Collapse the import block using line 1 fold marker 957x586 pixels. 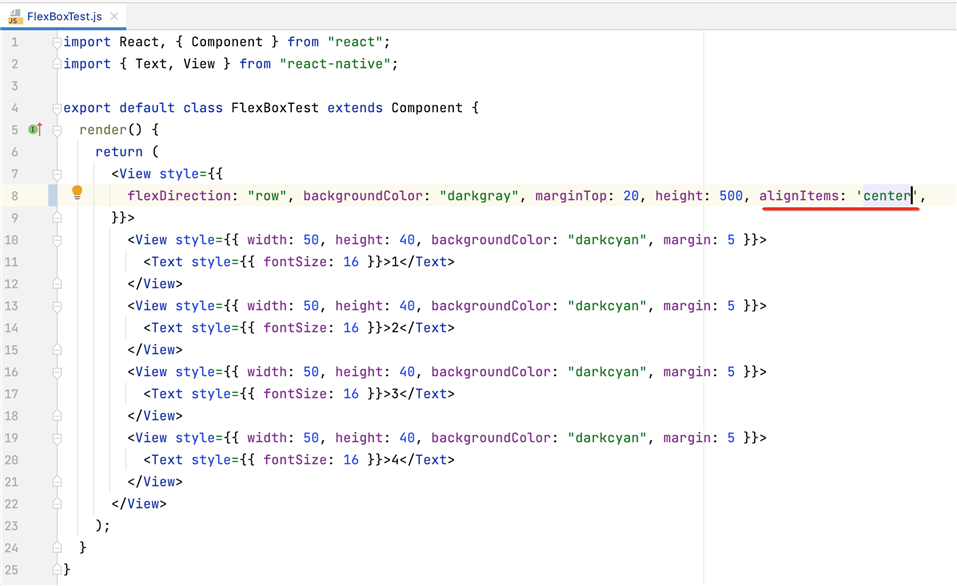(57, 42)
